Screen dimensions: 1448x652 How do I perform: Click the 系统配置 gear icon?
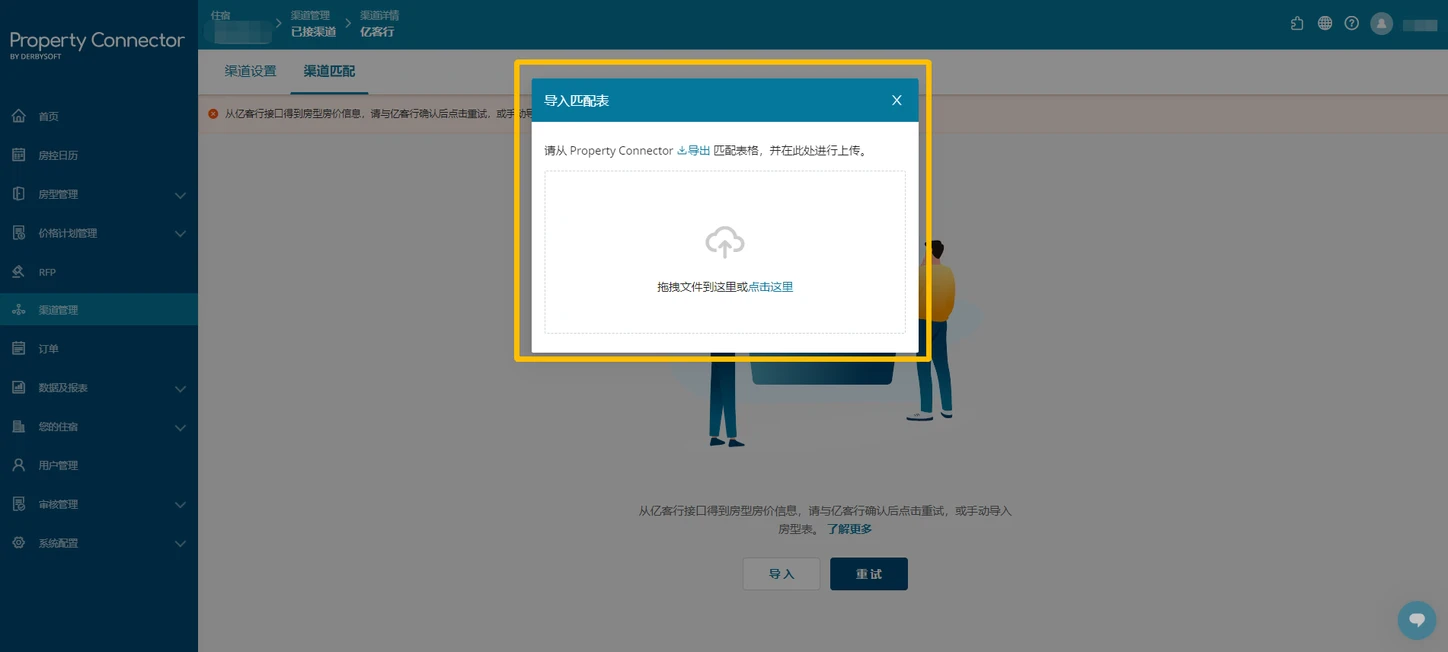(x=18, y=543)
